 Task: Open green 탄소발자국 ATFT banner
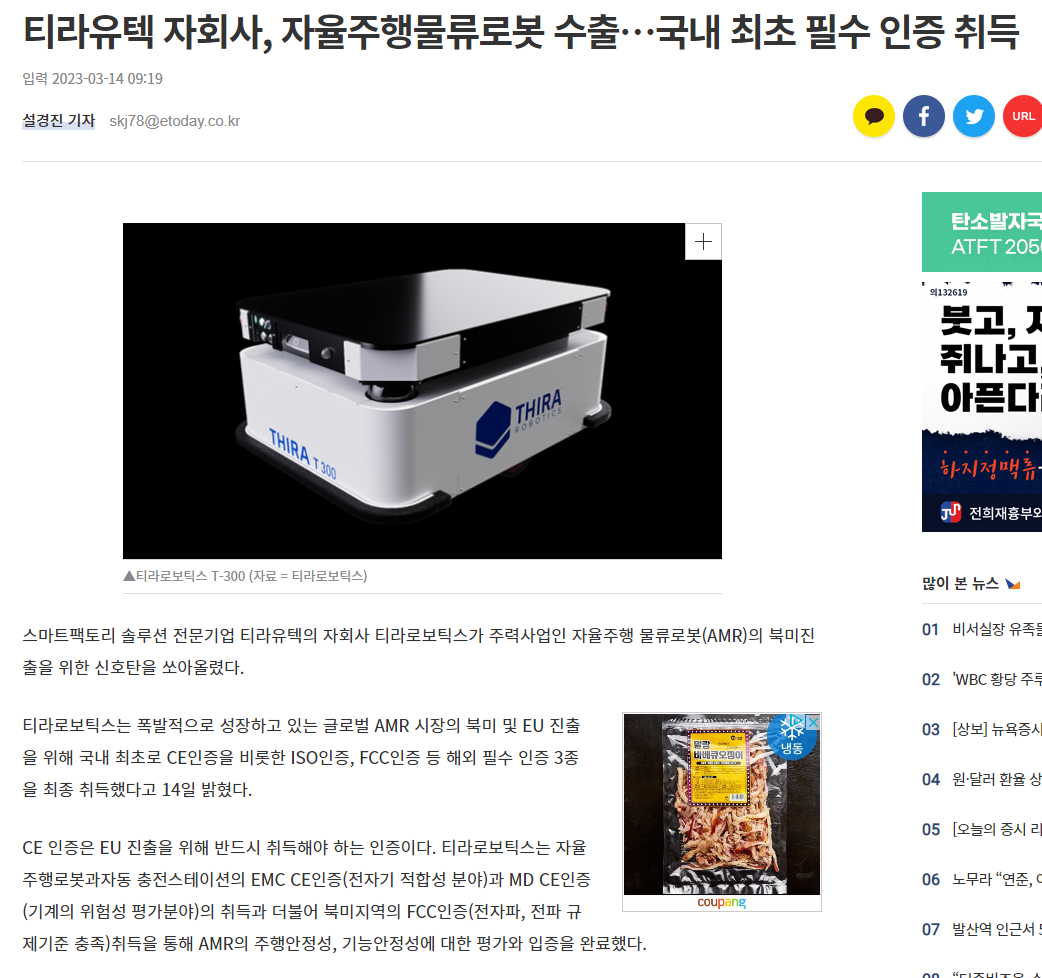coord(982,232)
